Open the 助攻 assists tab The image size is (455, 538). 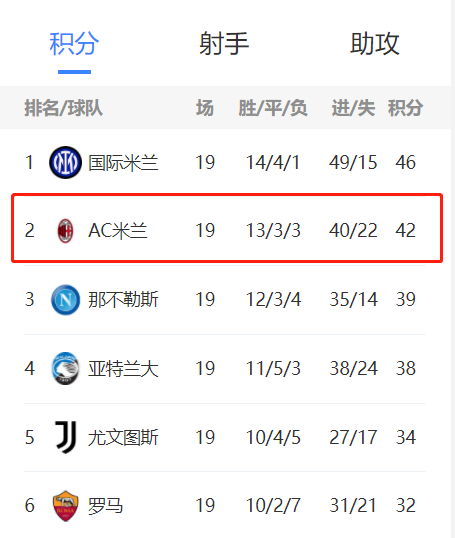375,44
